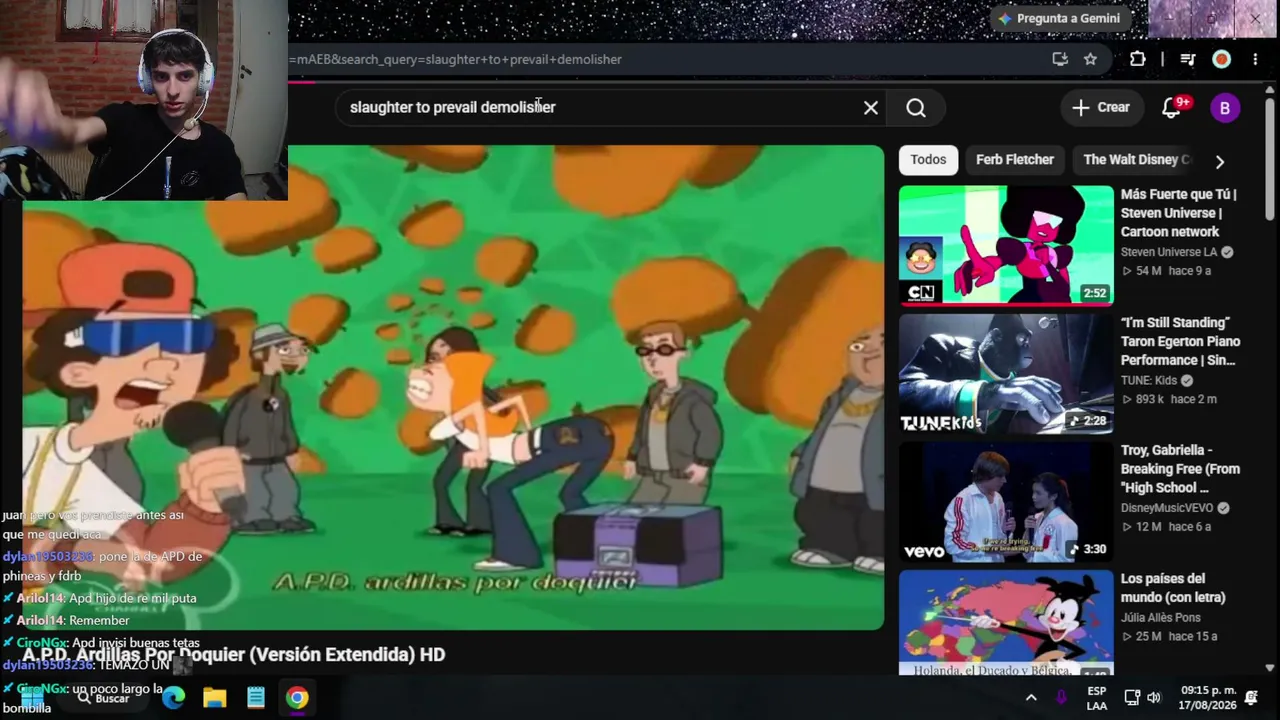
Task: Switch the ESP LAA input language
Action: click(1097, 698)
